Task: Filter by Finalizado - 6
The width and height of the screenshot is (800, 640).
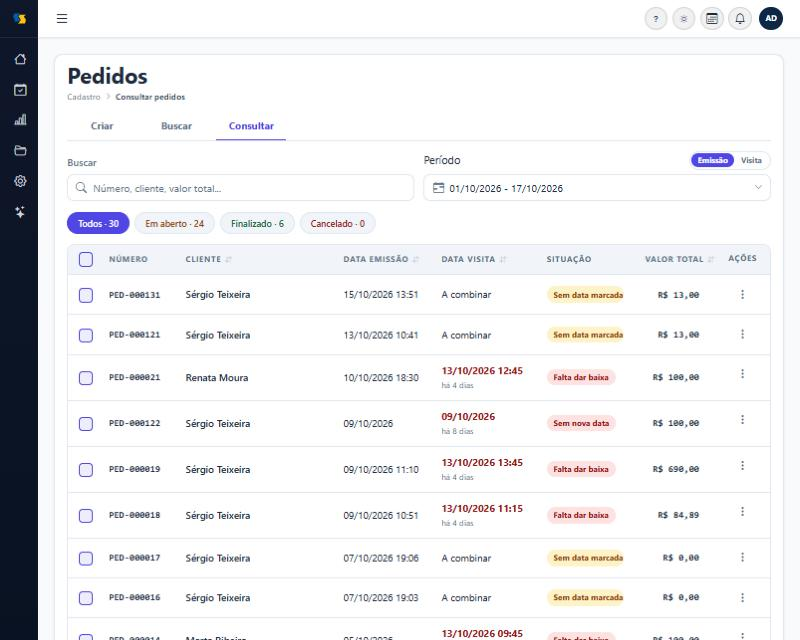Action: coord(257,224)
